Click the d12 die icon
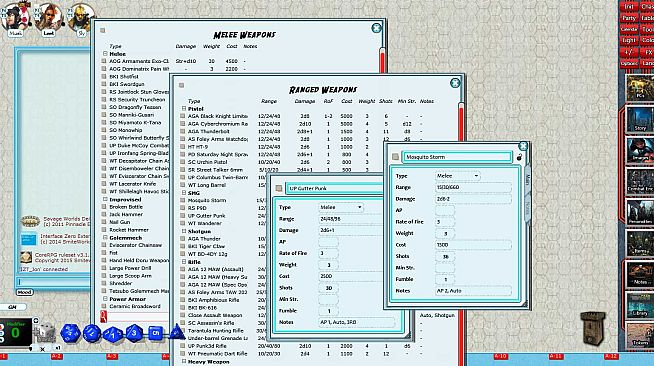 coord(92,333)
